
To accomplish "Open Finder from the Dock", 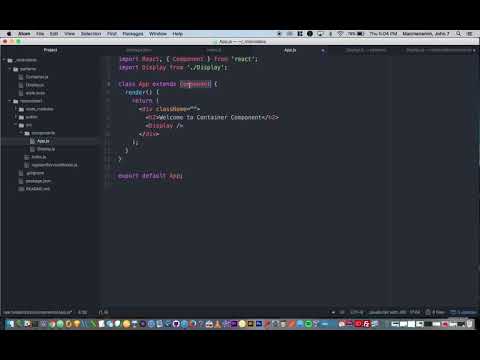I will 11,324.
